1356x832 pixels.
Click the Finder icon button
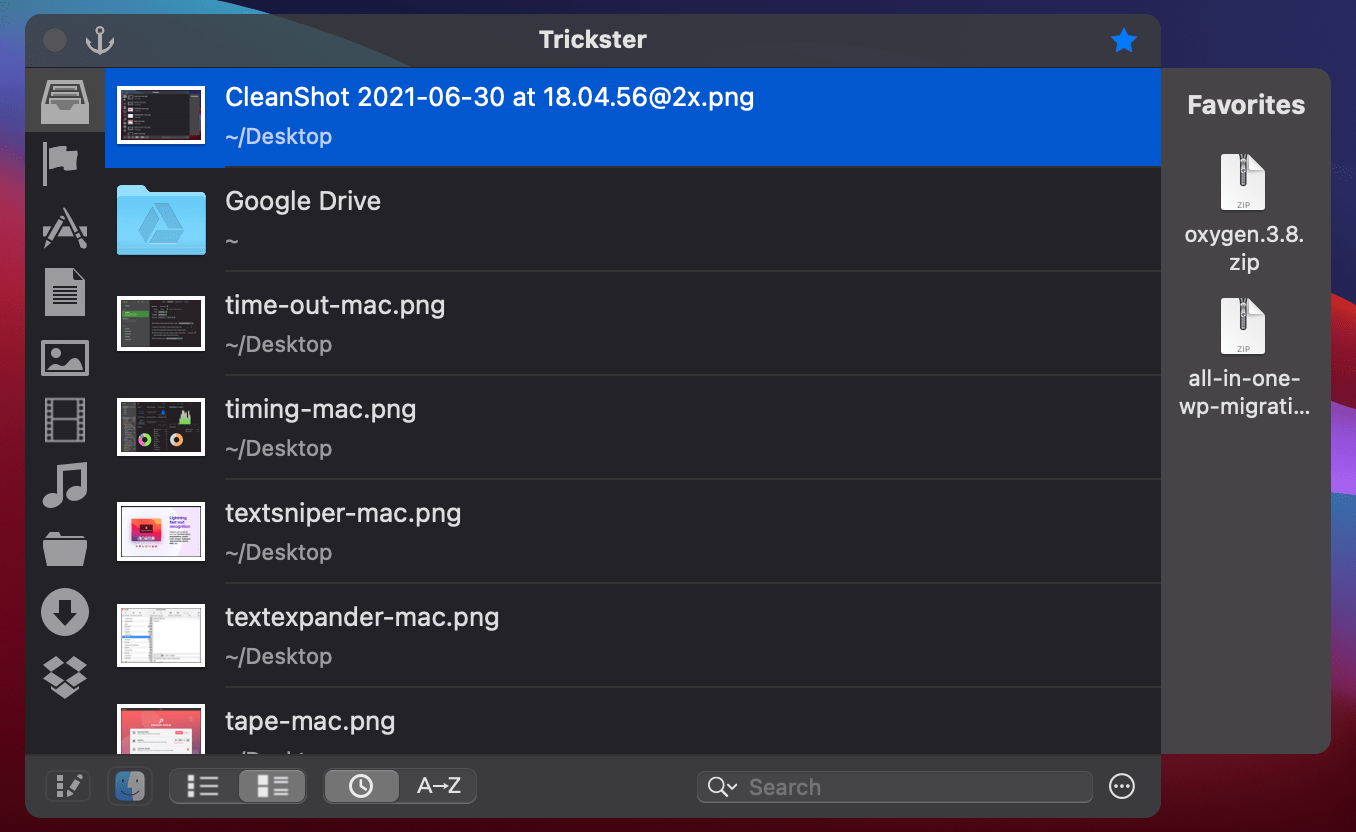click(130, 786)
